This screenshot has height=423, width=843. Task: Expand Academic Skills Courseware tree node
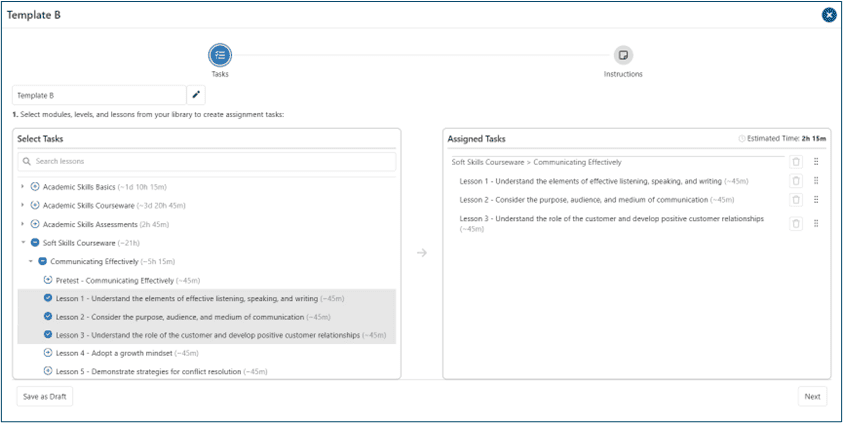[23, 205]
